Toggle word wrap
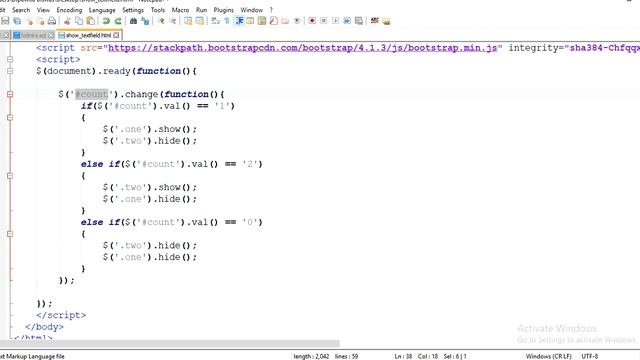This screenshot has height=360, width=640. [x=216, y=21]
